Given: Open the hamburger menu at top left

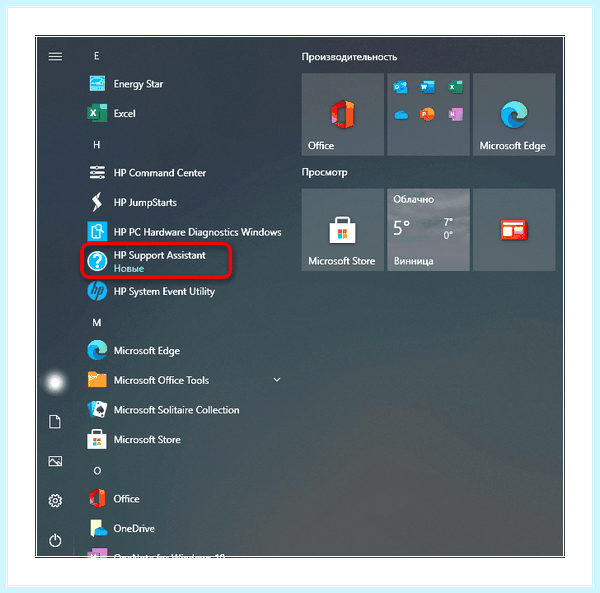Looking at the screenshot, I should click(55, 57).
